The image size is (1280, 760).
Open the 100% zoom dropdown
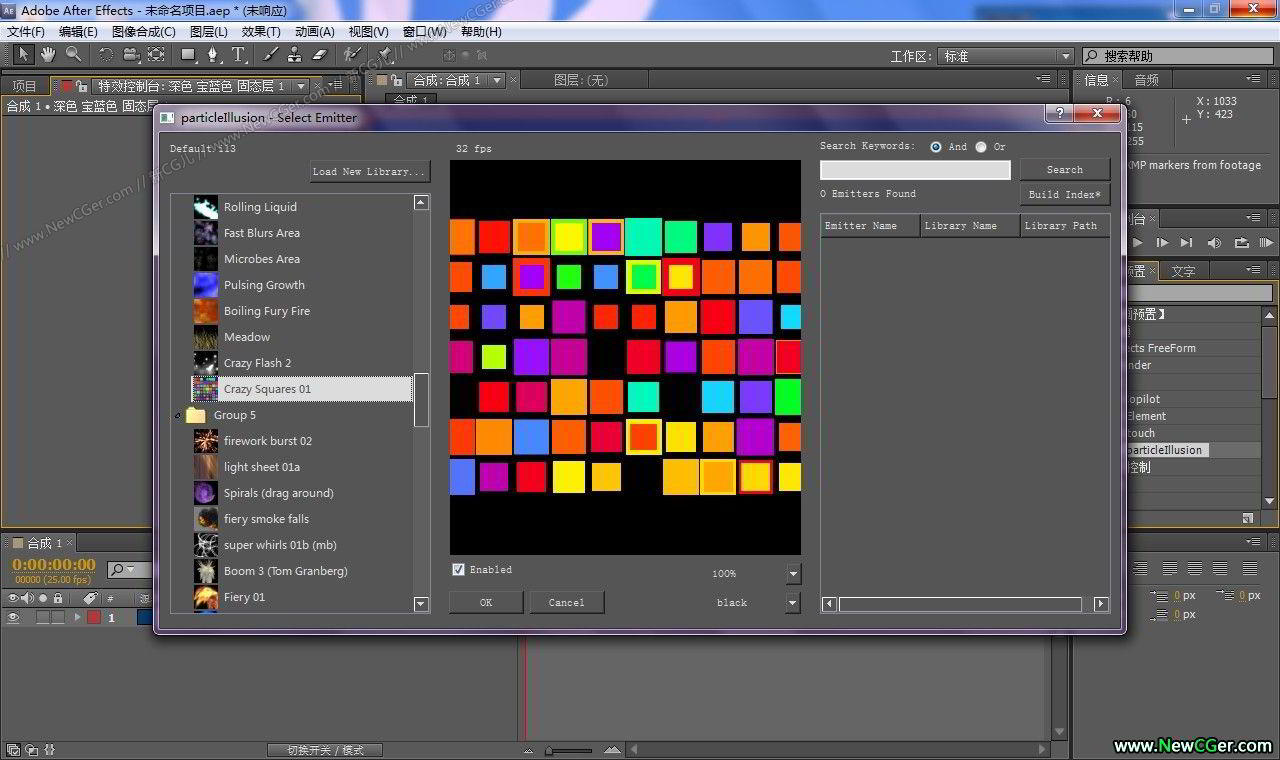(x=793, y=574)
